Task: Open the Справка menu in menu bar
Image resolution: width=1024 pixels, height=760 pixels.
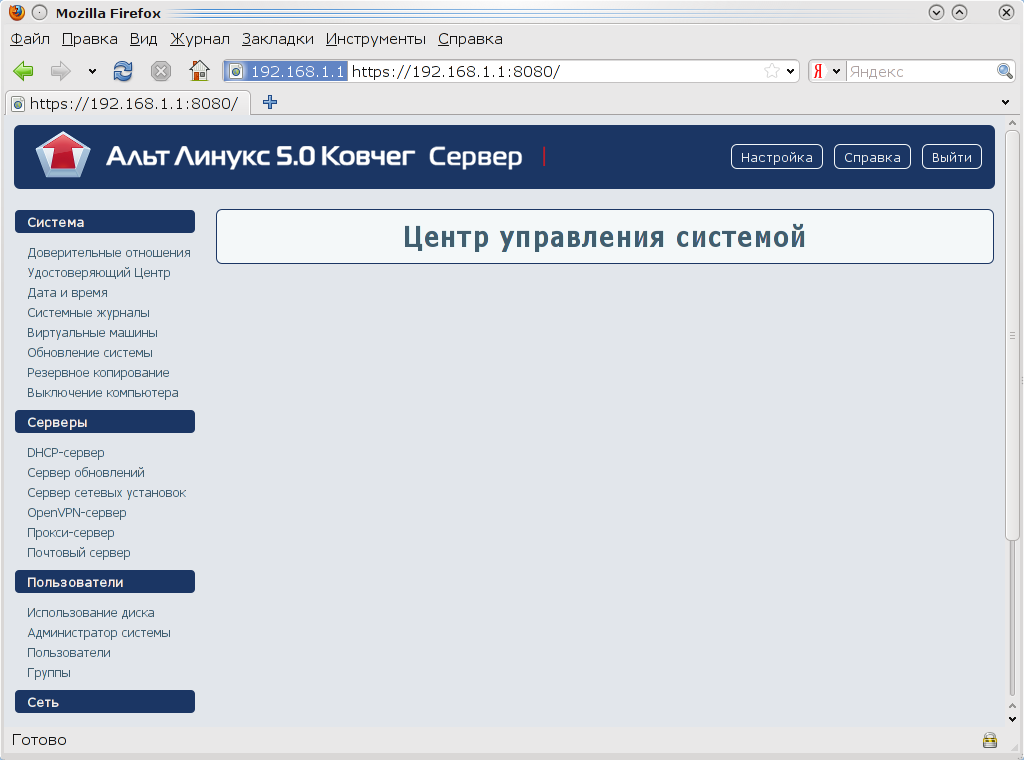Action: click(x=470, y=39)
